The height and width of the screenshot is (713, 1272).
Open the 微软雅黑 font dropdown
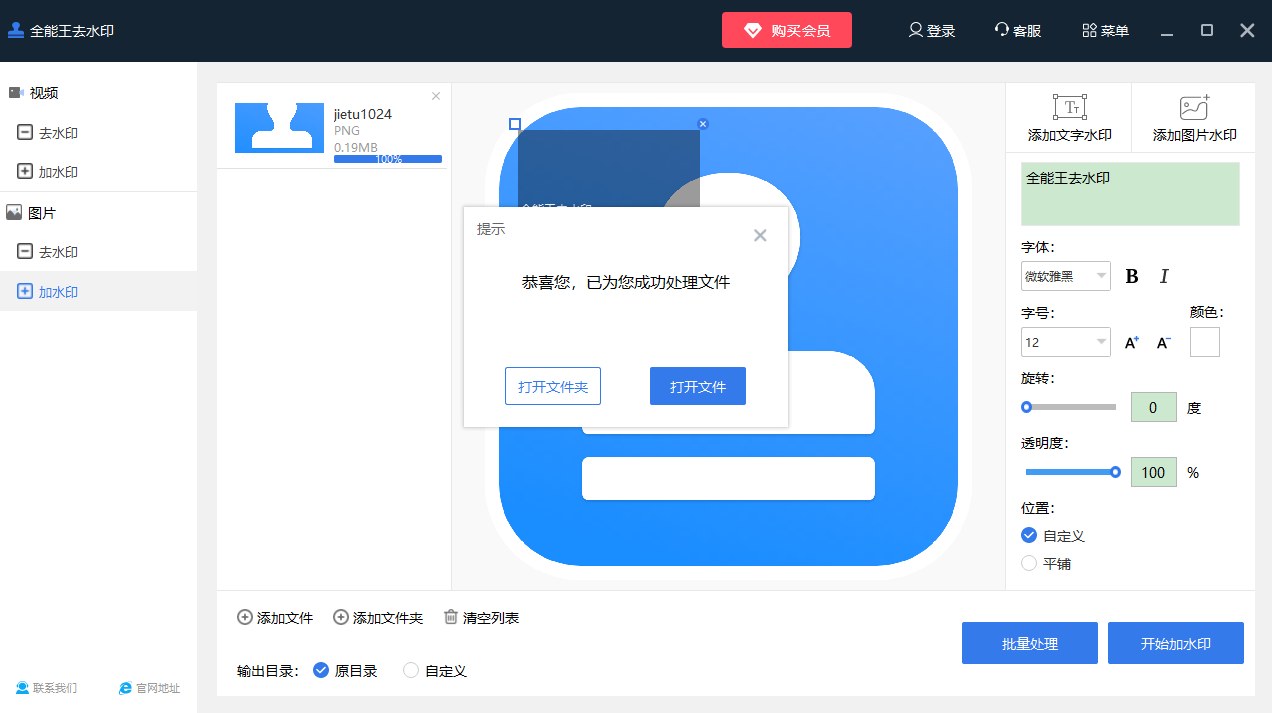pos(1066,276)
